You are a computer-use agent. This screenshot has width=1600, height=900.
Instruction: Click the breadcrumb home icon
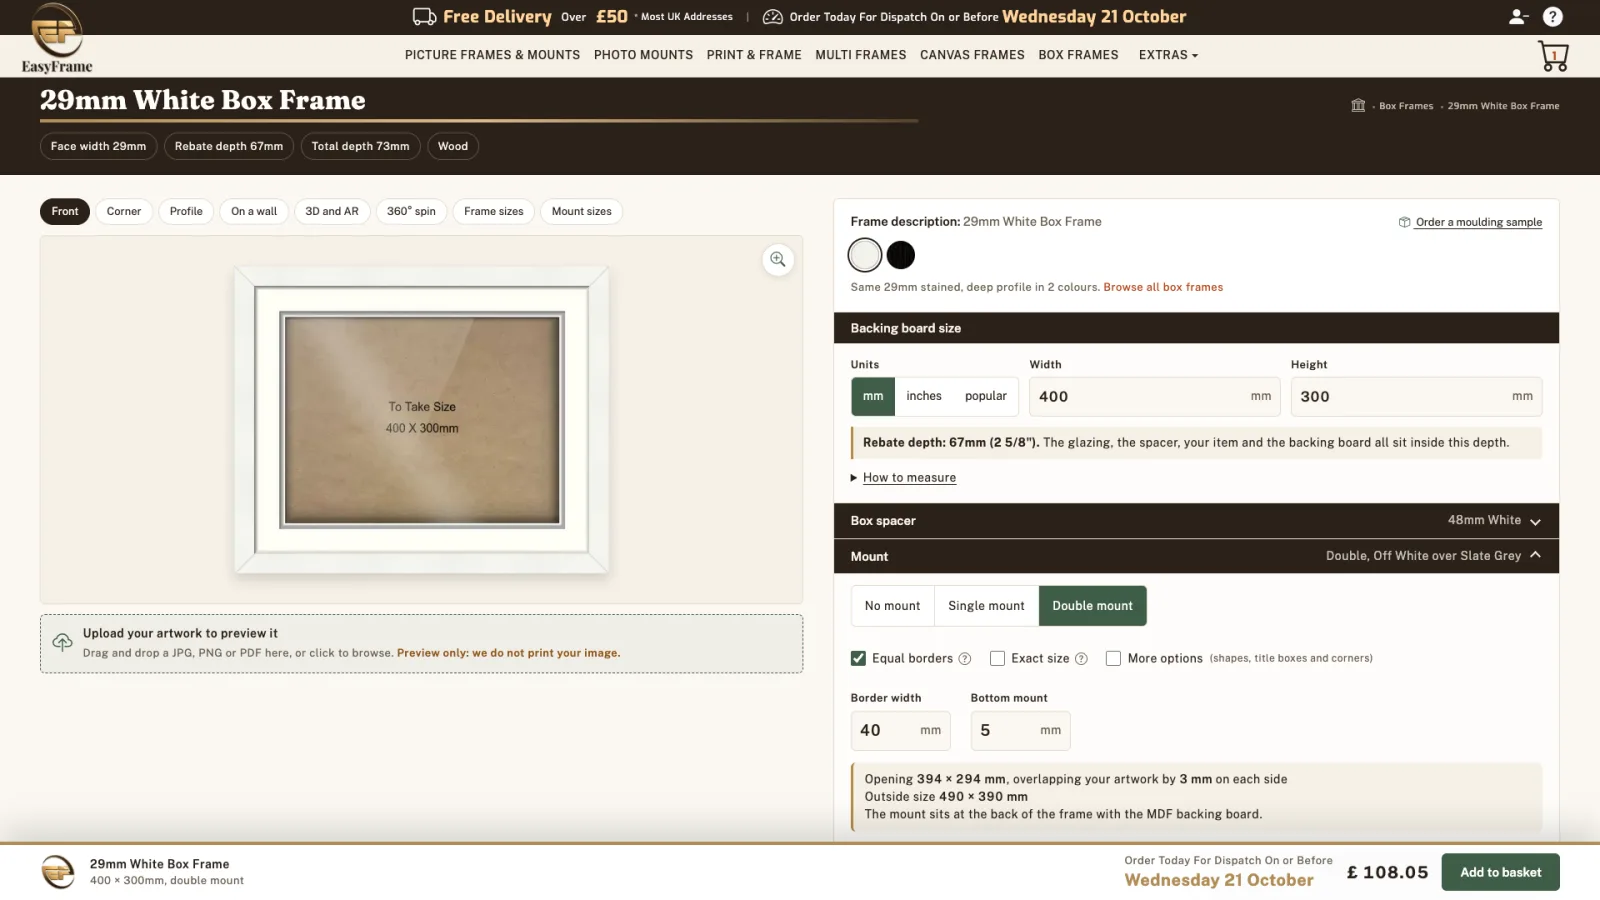pyautogui.click(x=1358, y=105)
